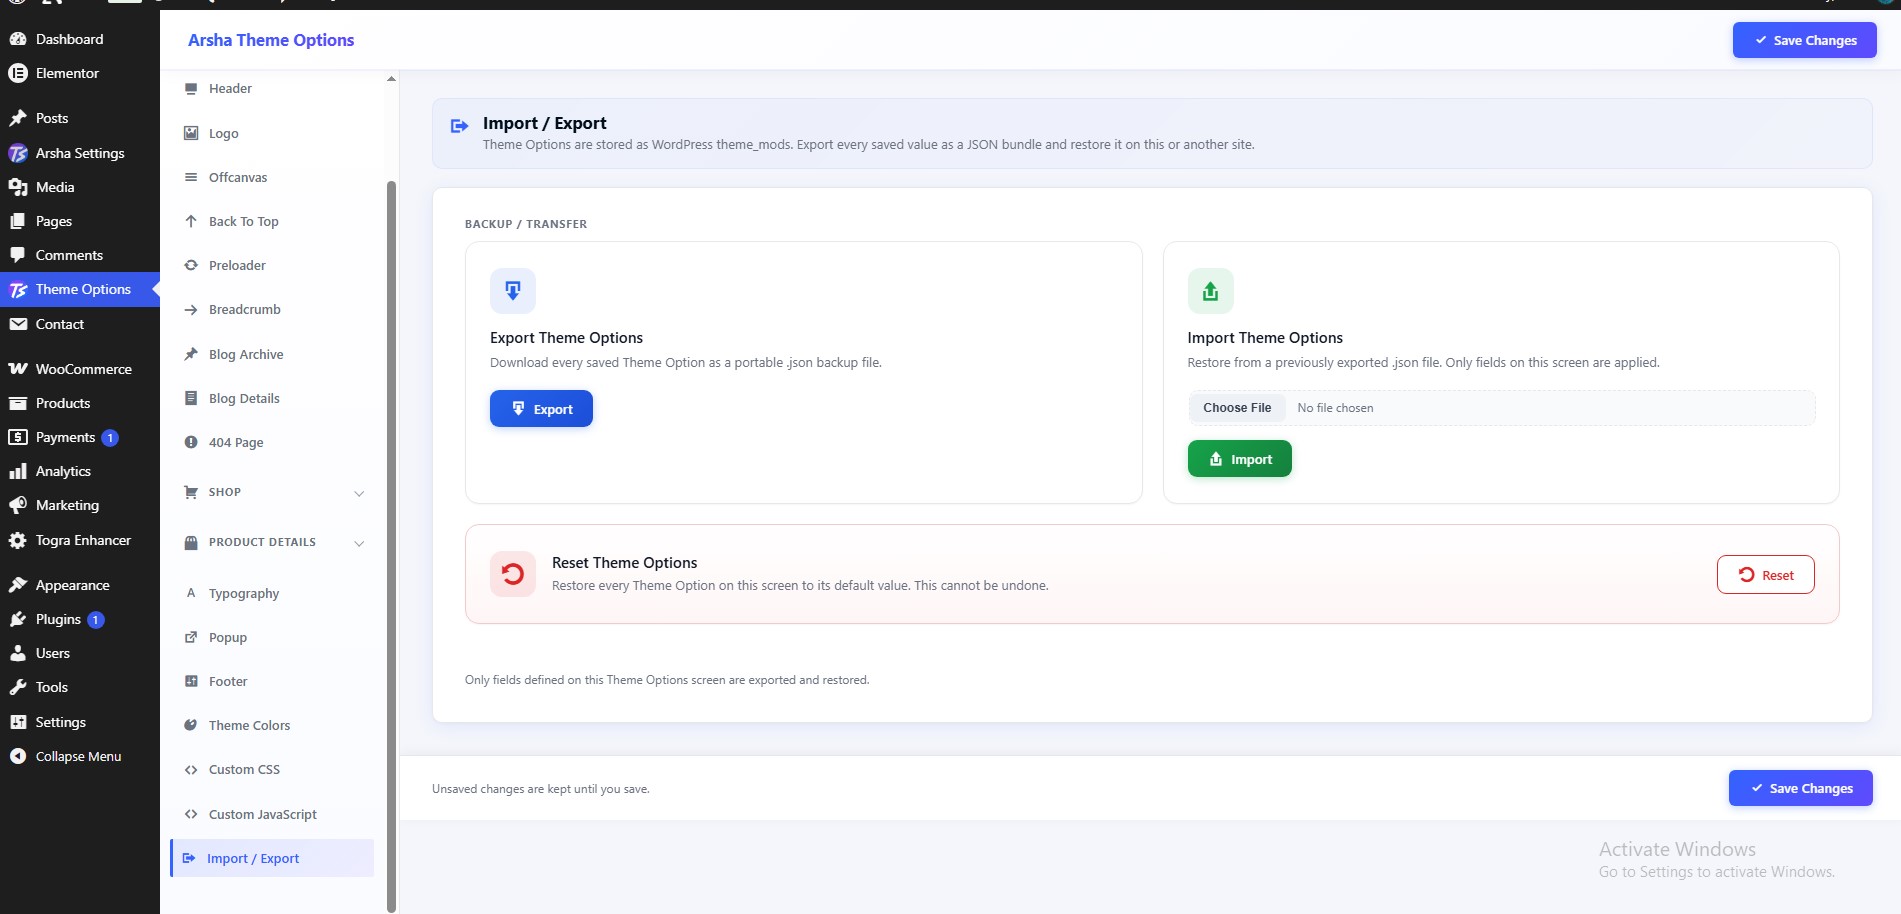This screenshot has height=914, width=1901.
Task: Select the Import / Export tab
Action: pyautogui.click(x=272, y=858)
